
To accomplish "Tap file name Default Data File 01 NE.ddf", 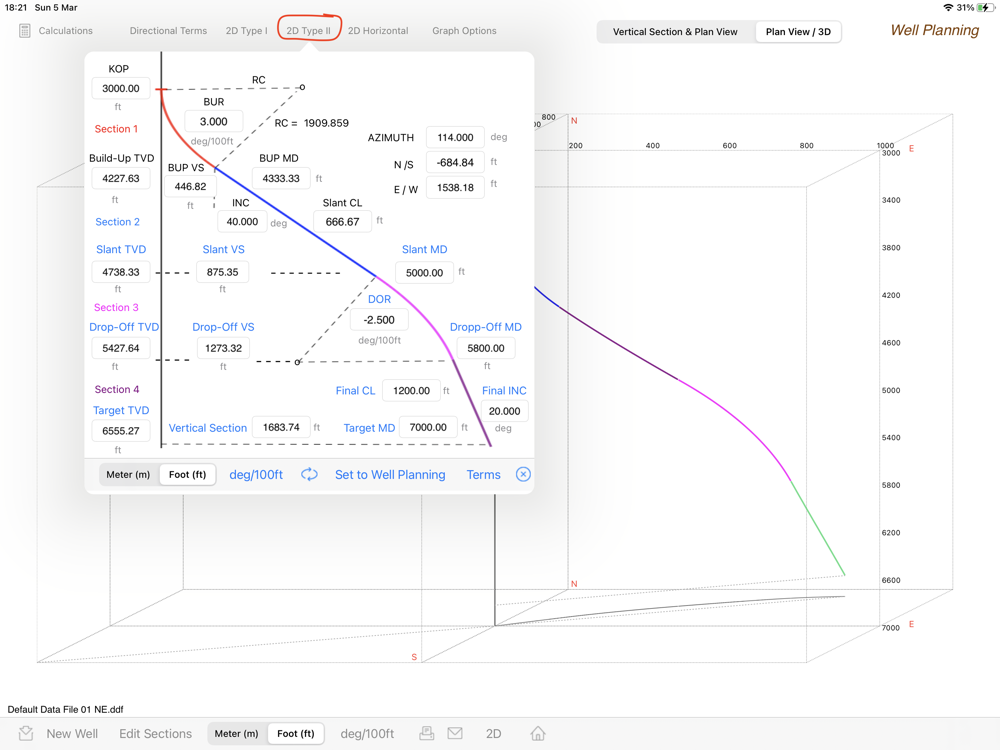I will pyautogui.click(x=65, y=709).
